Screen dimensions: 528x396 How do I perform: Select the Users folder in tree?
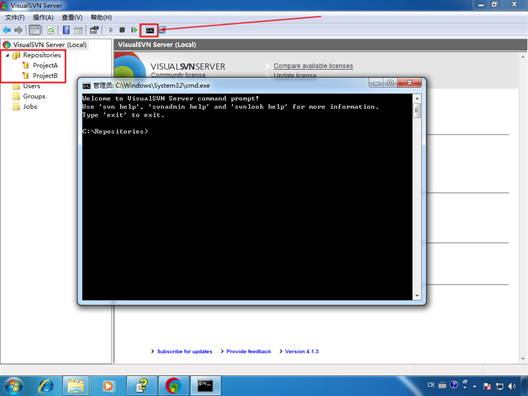pos(31,86)
